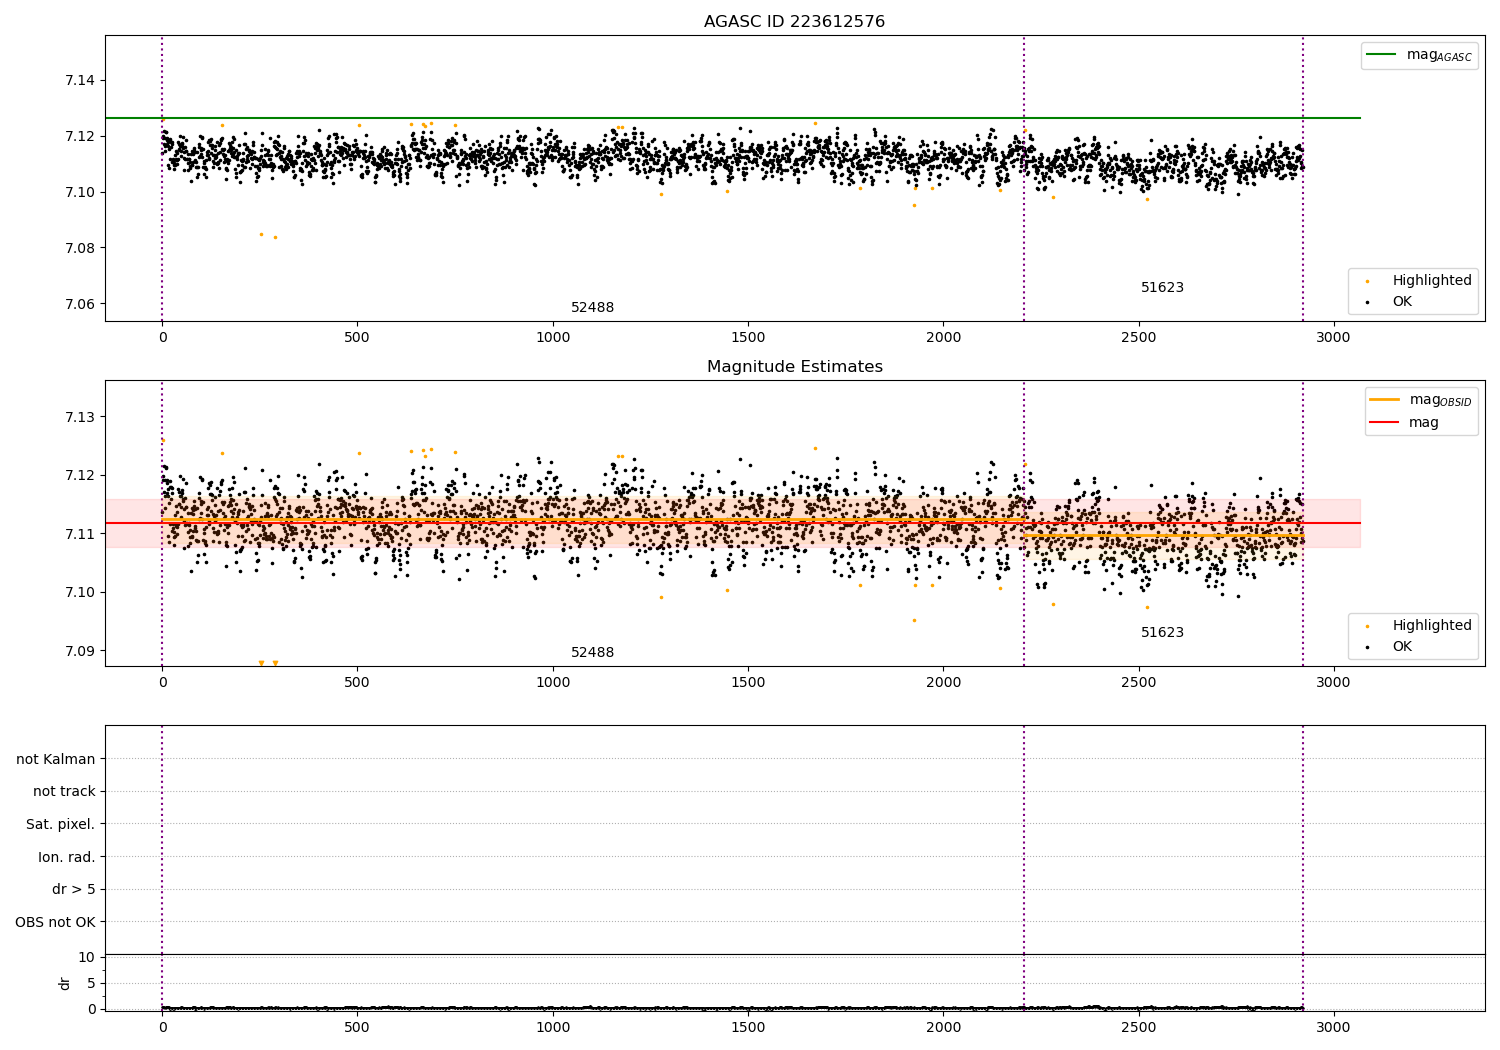This screenshot has height=1050, width=1500.
Task: Click the 'not Kalman' axis label
Action: tap(56, 759)
